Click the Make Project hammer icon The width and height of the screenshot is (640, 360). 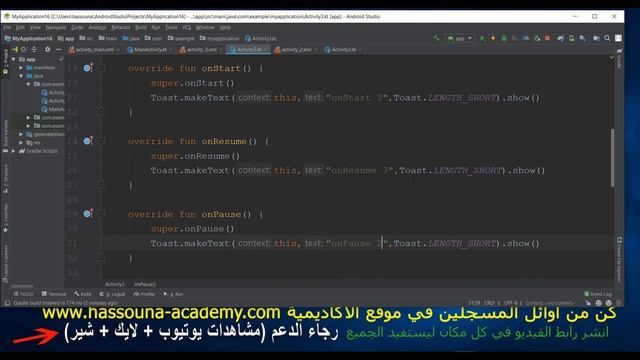(x=436, y=38)
